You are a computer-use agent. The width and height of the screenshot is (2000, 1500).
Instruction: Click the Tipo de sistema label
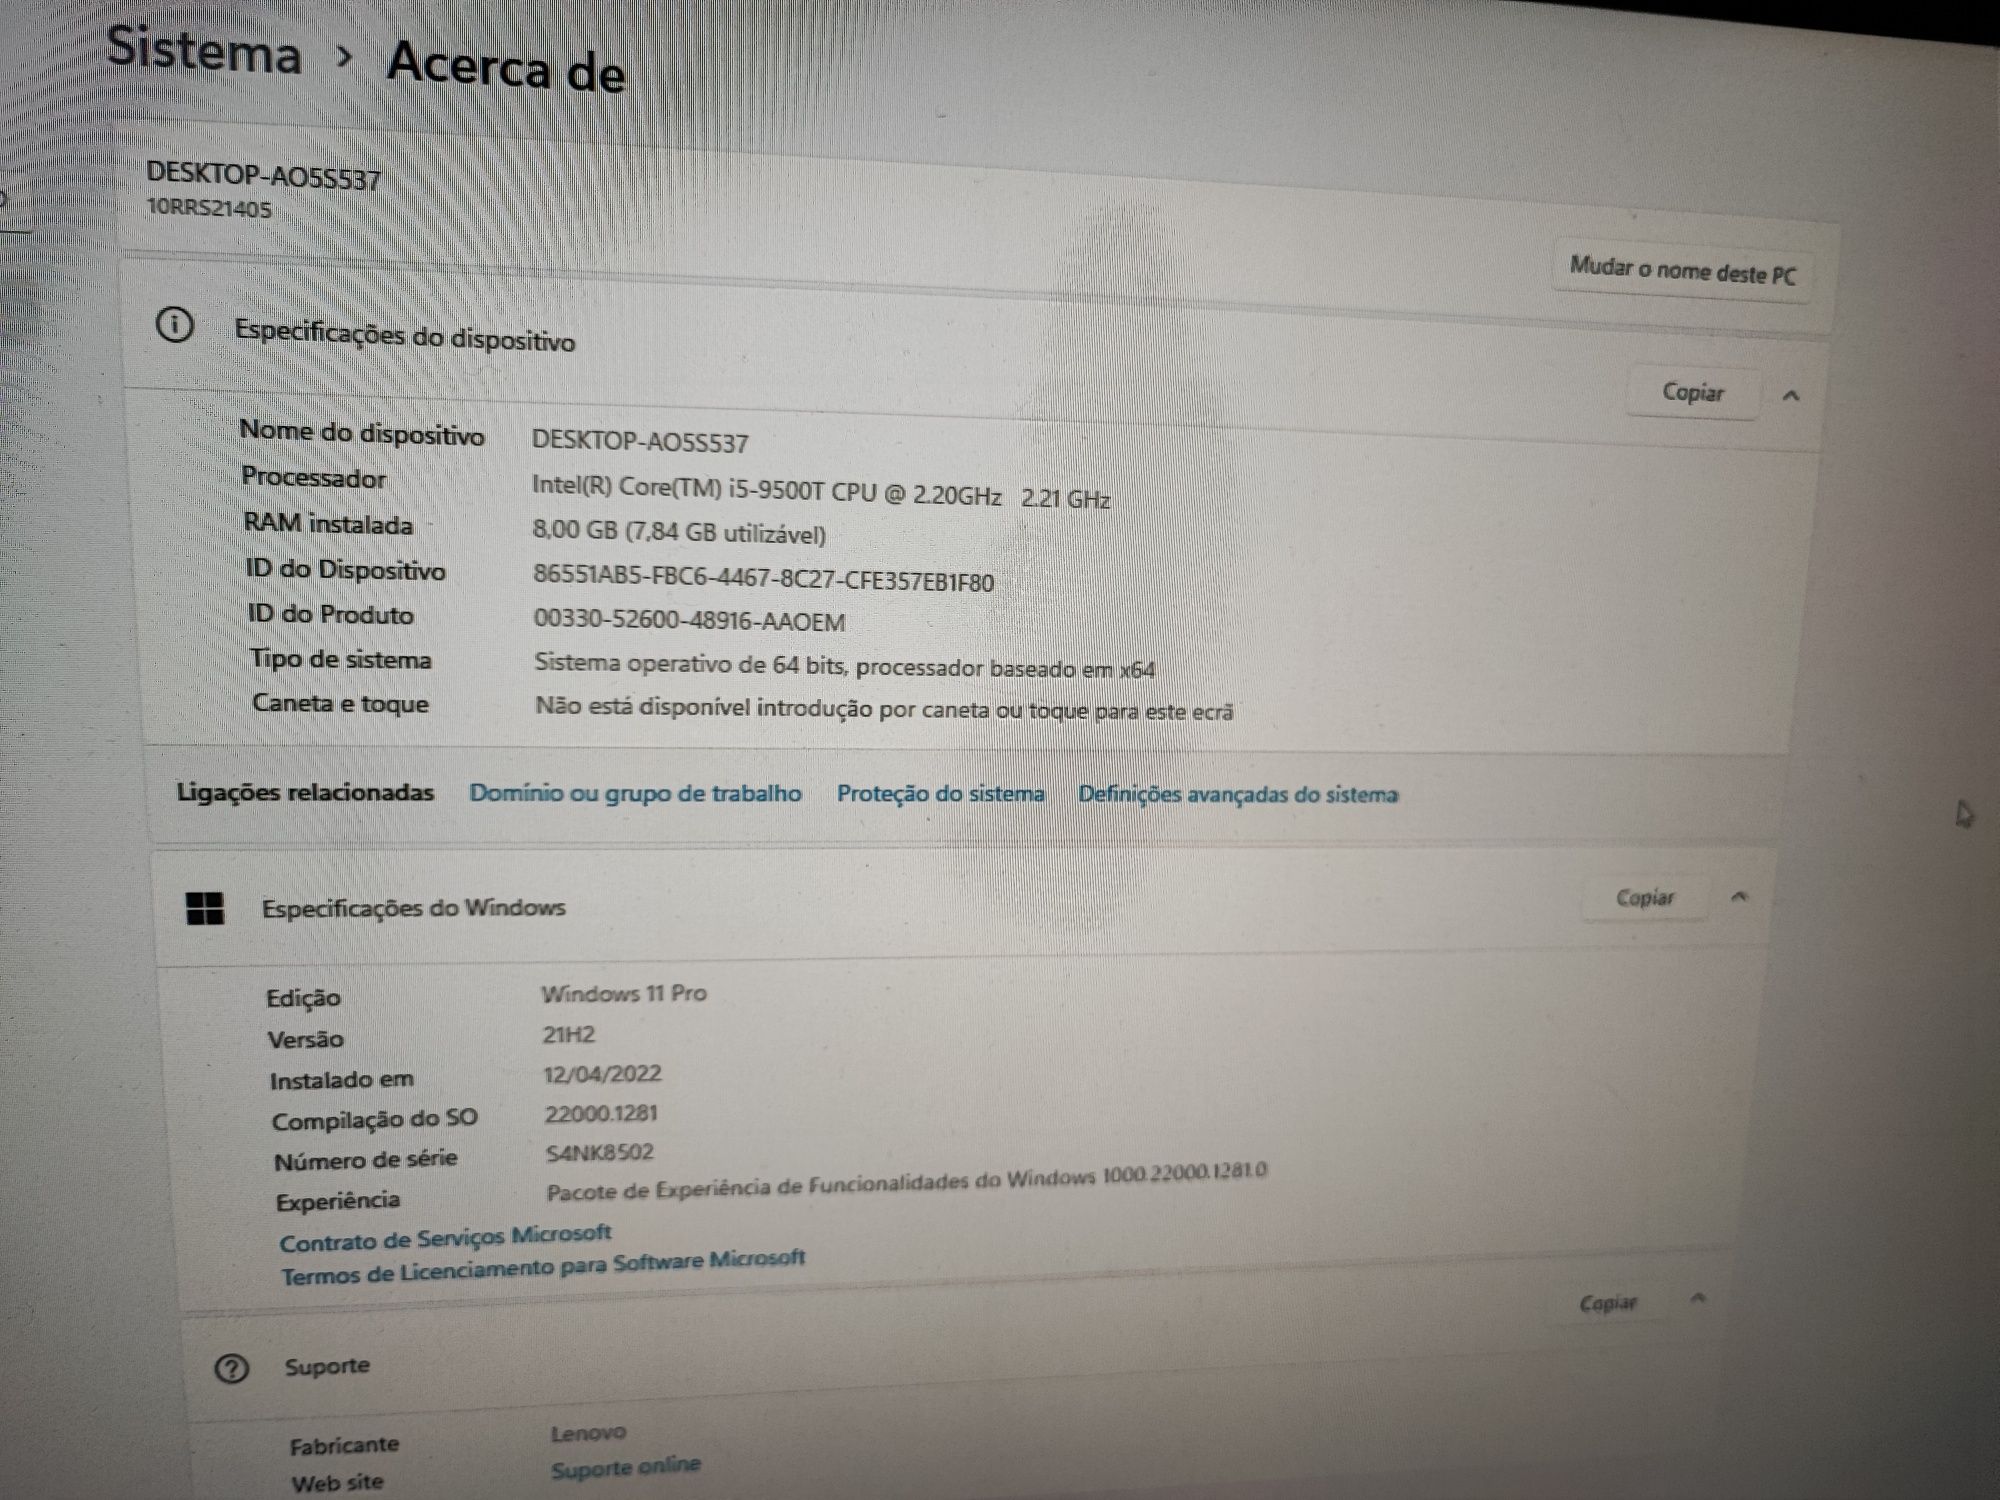pos(341,659)
